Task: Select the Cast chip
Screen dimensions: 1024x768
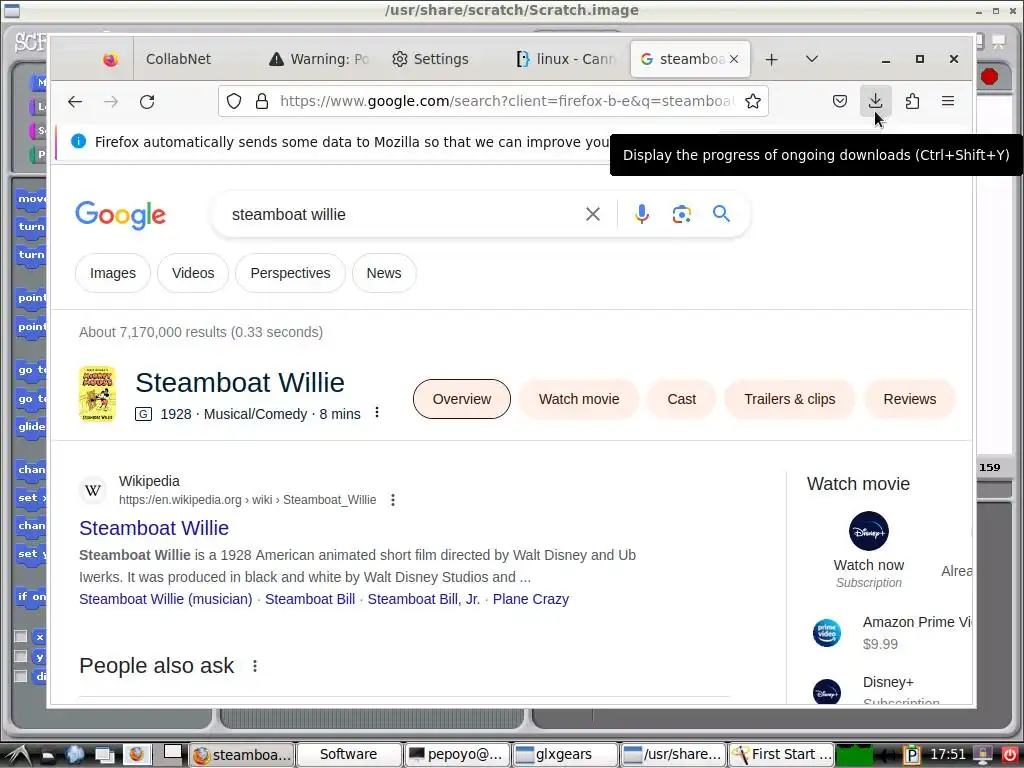Action: click(681, 399)
